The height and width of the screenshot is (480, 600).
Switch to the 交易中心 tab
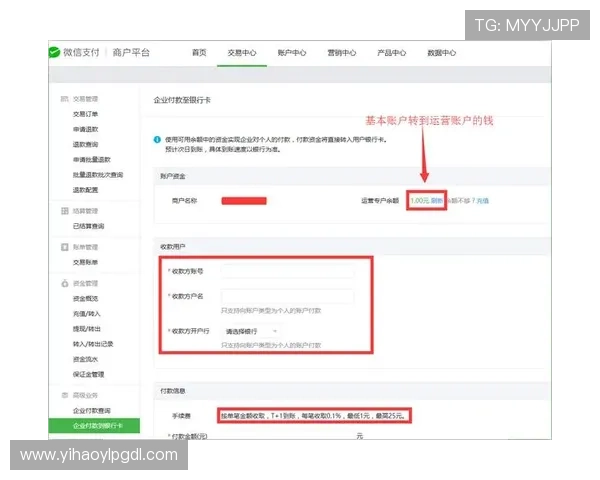[x=242, y=53]
